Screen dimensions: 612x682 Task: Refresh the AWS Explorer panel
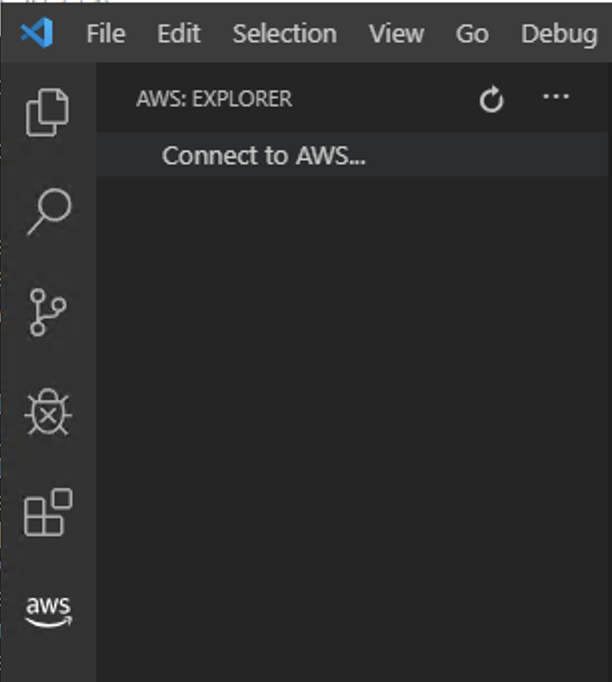point(492,99)
